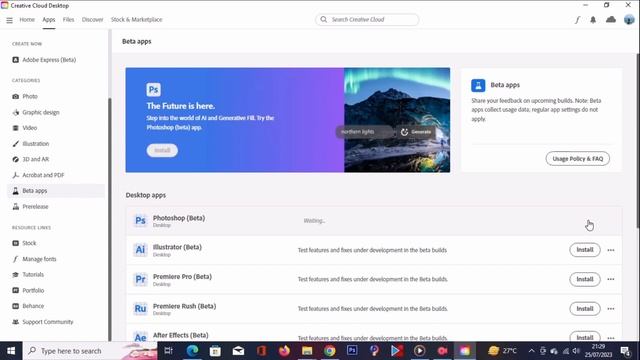This screenshot has width=640, height=360.
Task: Click the taskbar search box
Action: [x=91, y=351]
